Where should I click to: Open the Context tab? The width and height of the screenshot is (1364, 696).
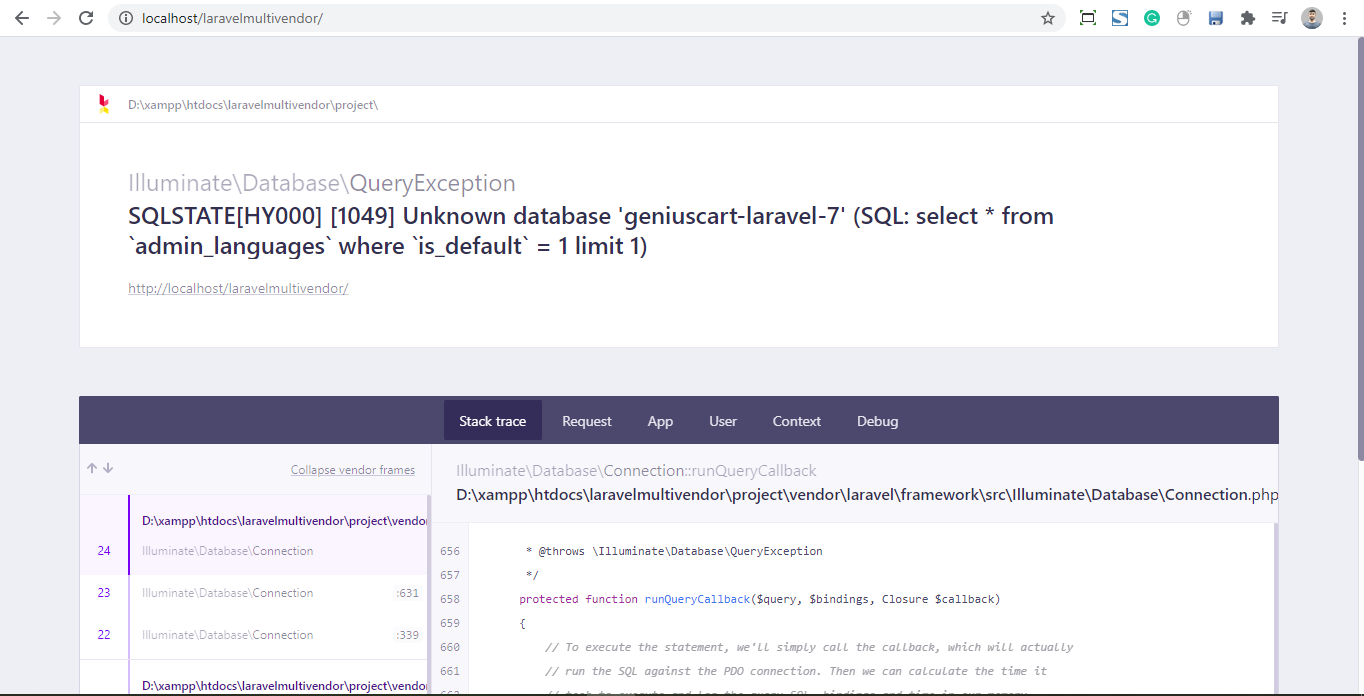(x=797, y=421)
